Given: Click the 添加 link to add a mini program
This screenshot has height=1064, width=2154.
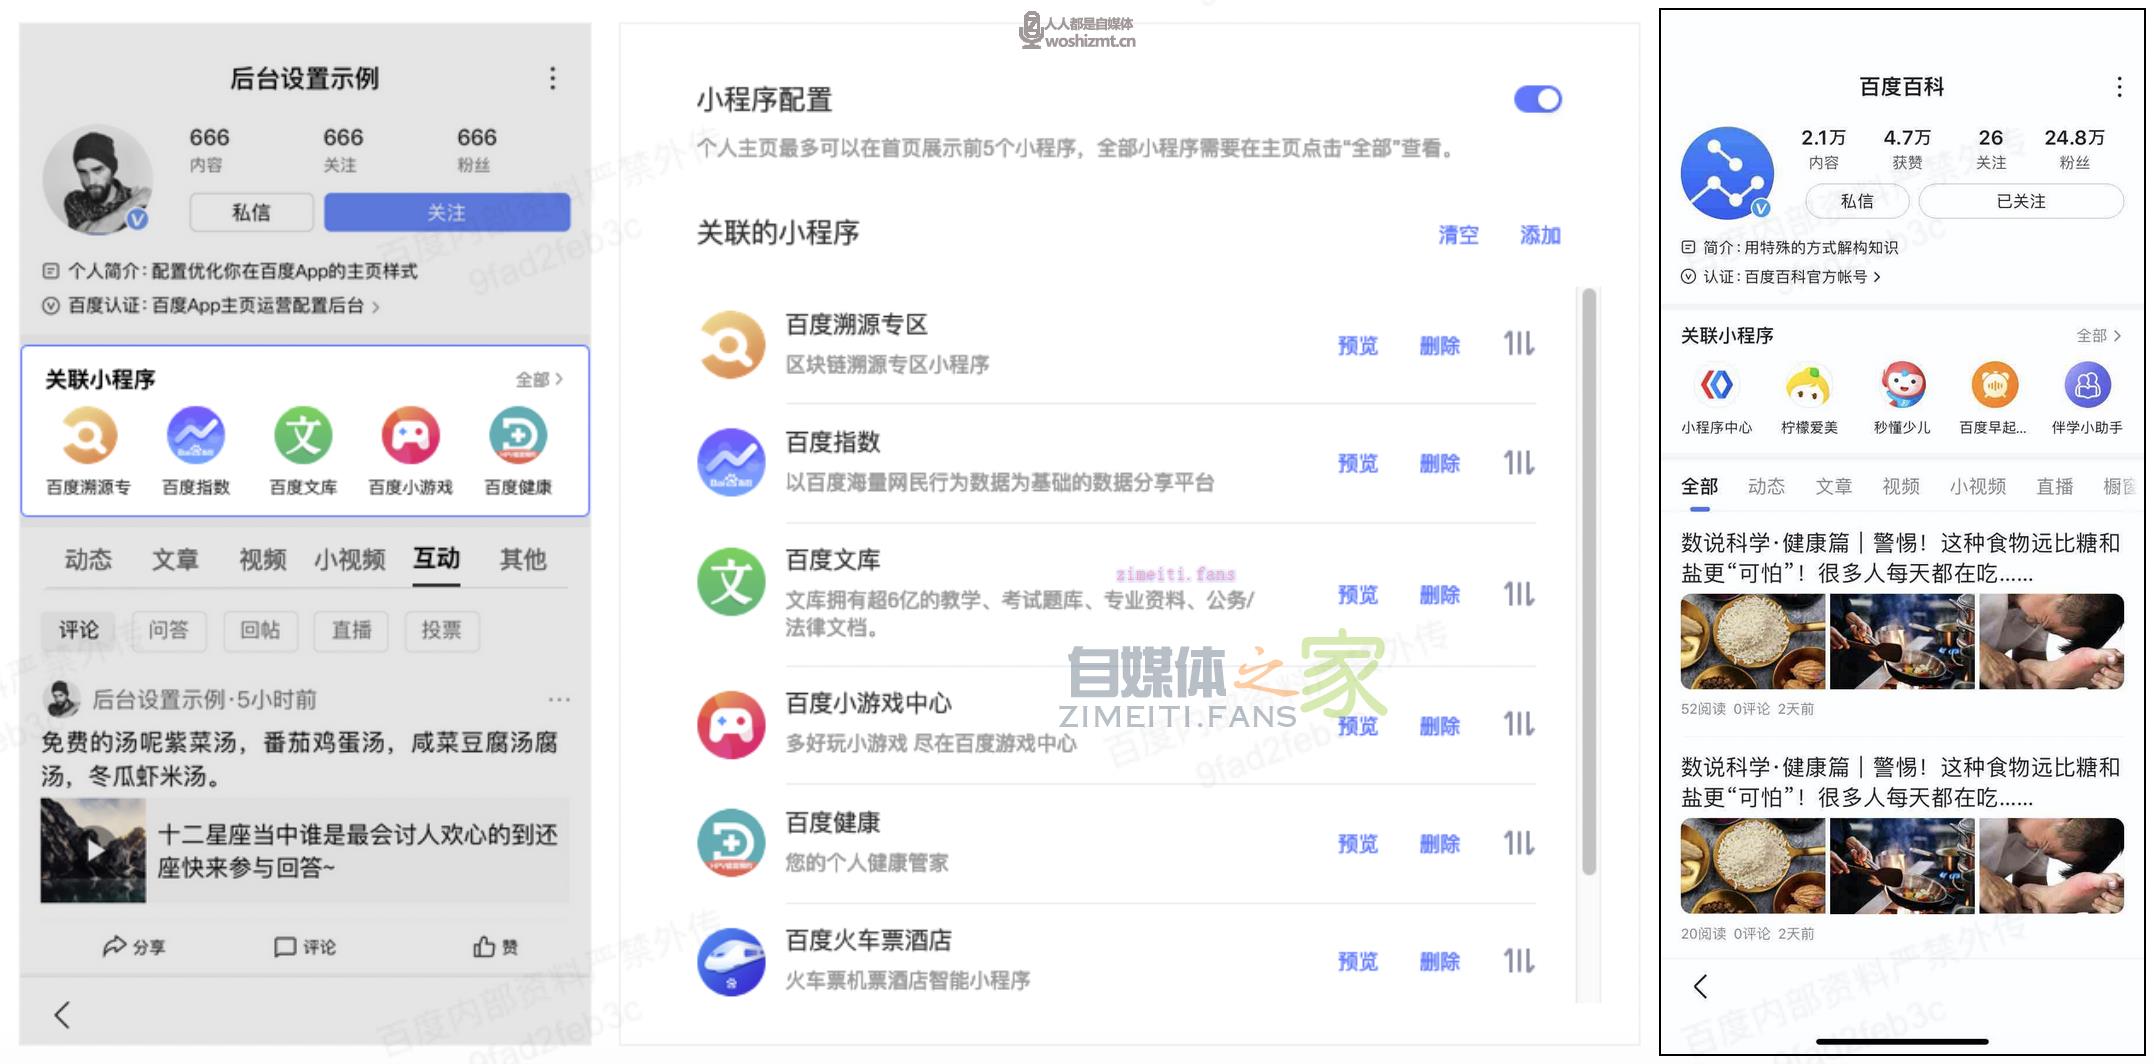Looking at the screenshot, I should coord(1540,235).
